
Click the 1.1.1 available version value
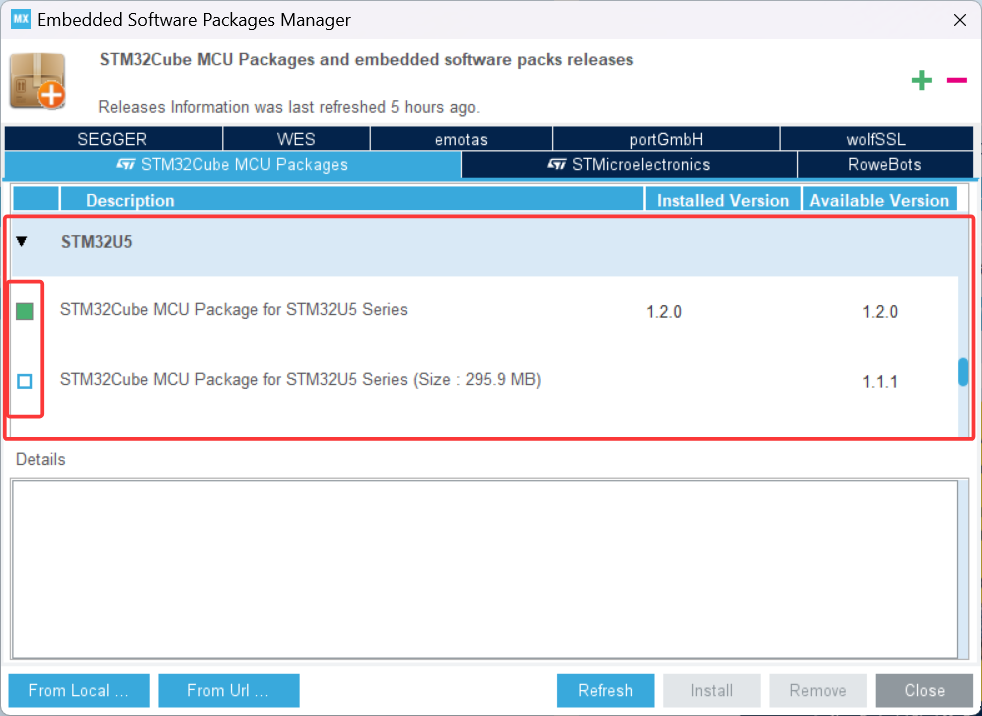880,381
